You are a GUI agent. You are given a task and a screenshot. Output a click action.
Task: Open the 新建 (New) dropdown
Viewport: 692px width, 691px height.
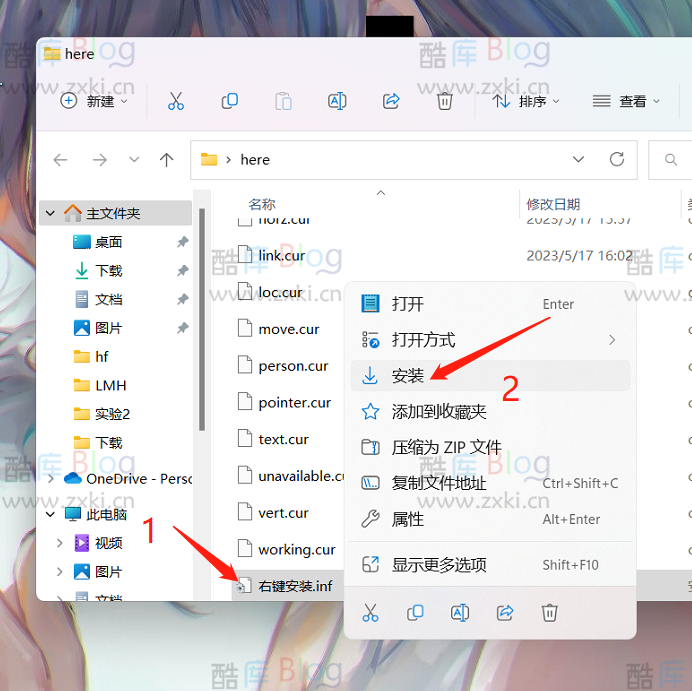[x=95, y=101]
